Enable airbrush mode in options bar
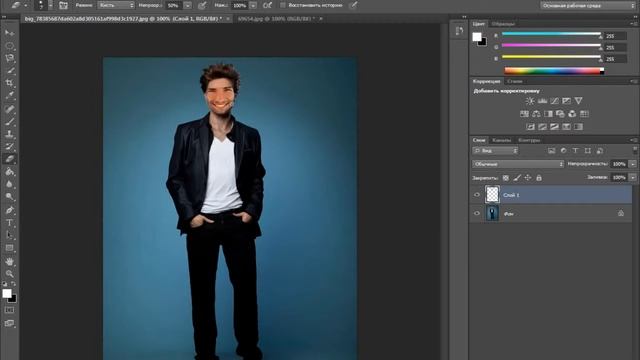Screen dimensions: 640x360 pyautogui.click(x=267, y=5)
